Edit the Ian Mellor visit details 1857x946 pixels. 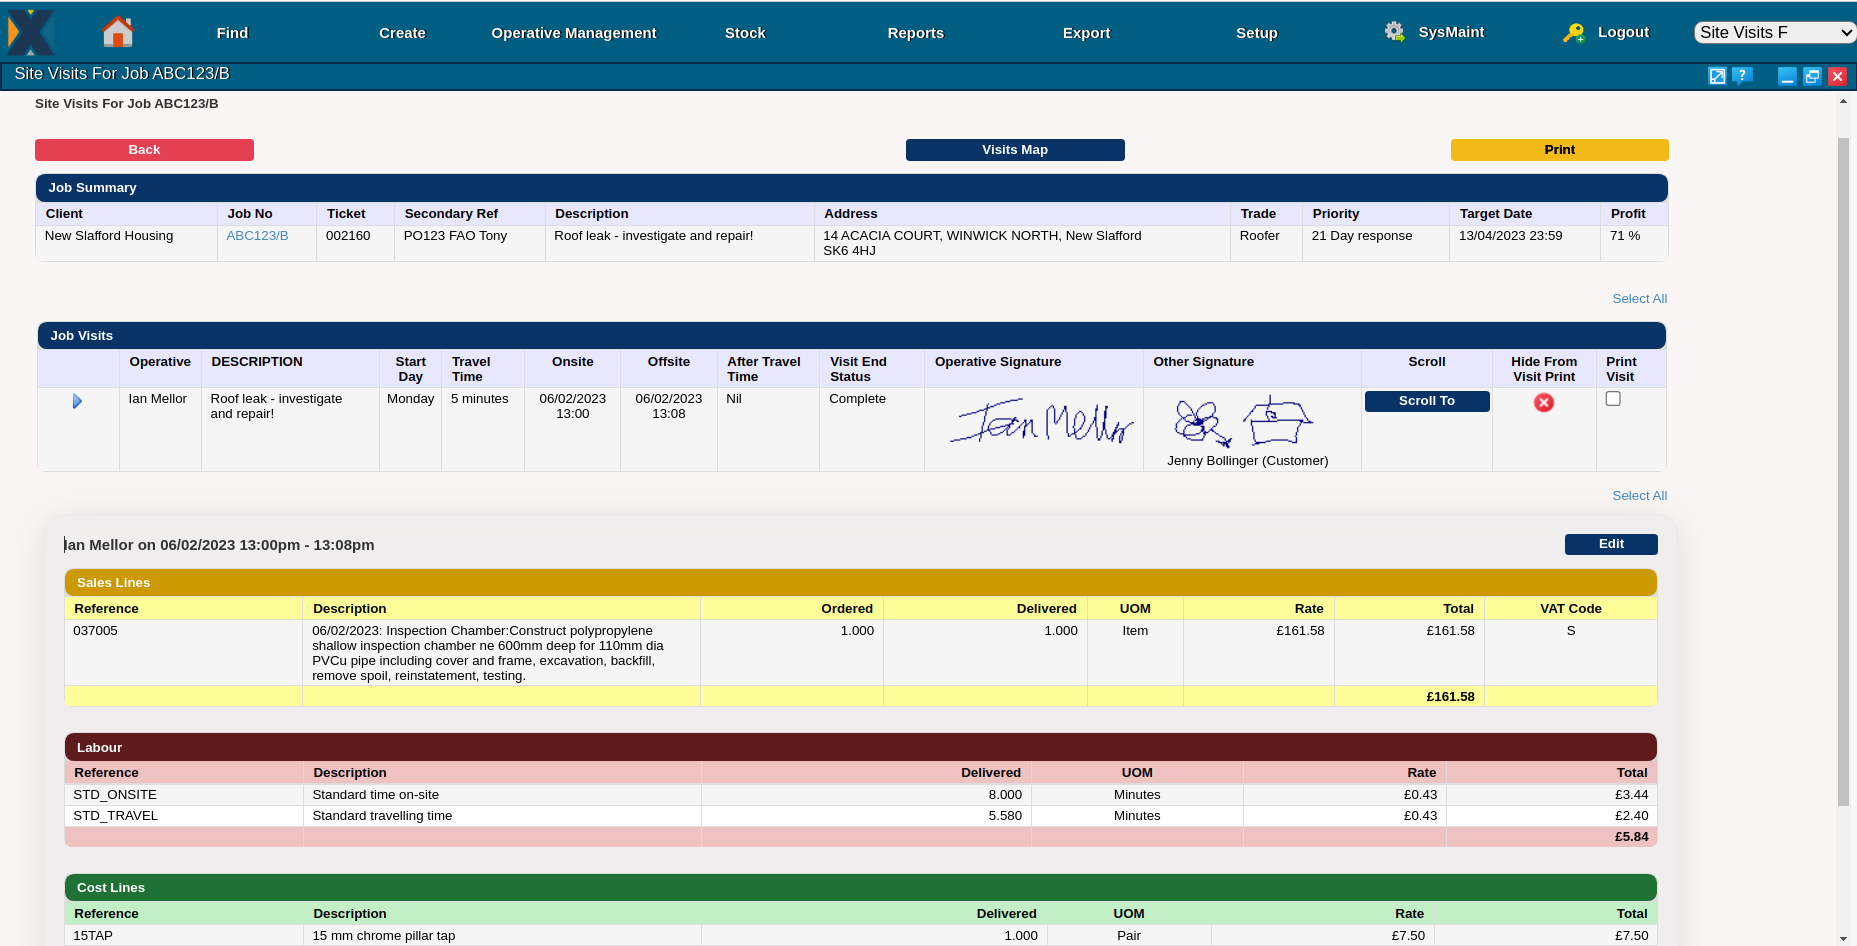click(x=1610, y=544)
